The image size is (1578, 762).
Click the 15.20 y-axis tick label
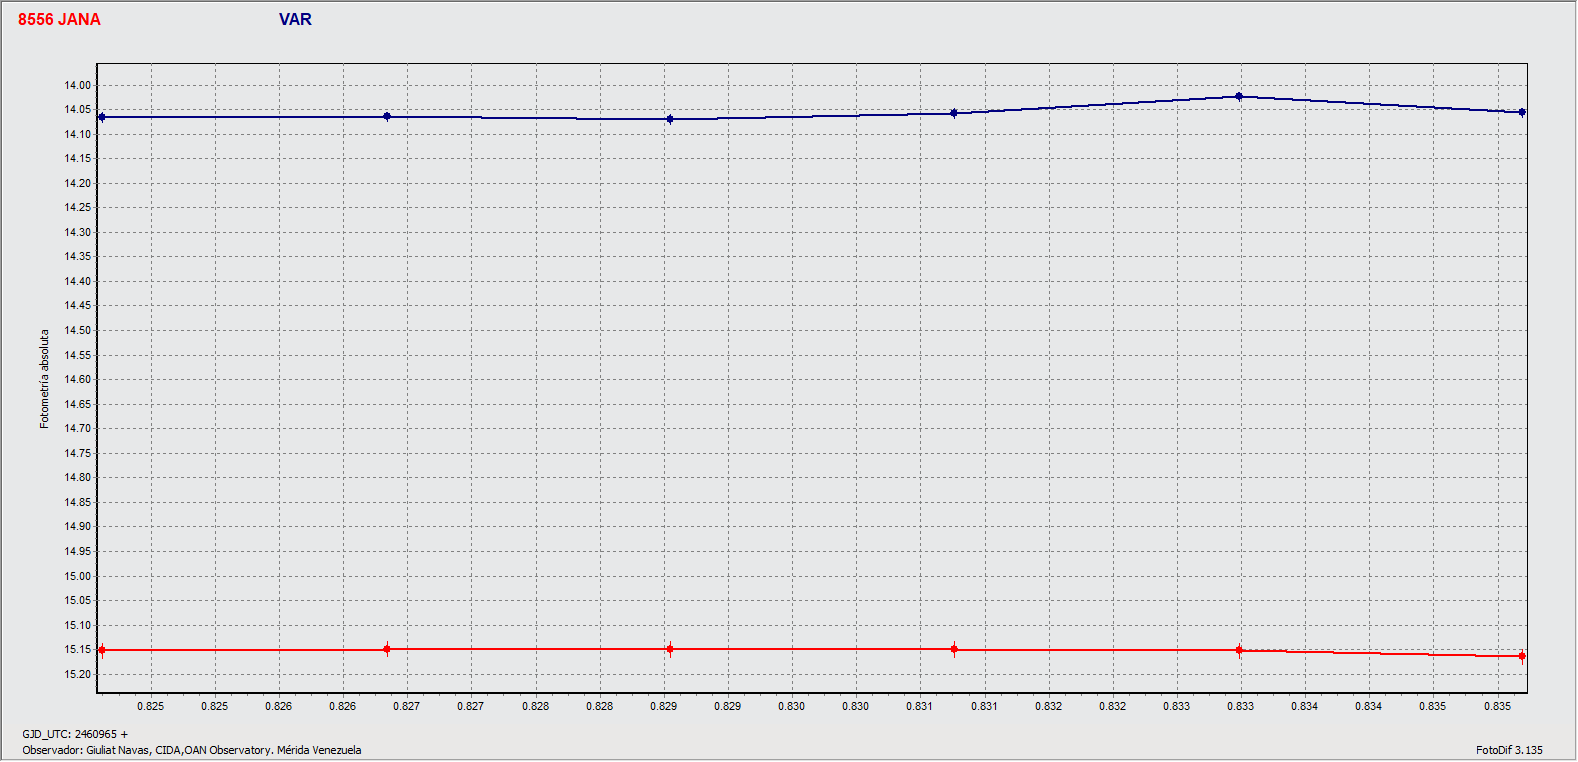click(78, 674)
